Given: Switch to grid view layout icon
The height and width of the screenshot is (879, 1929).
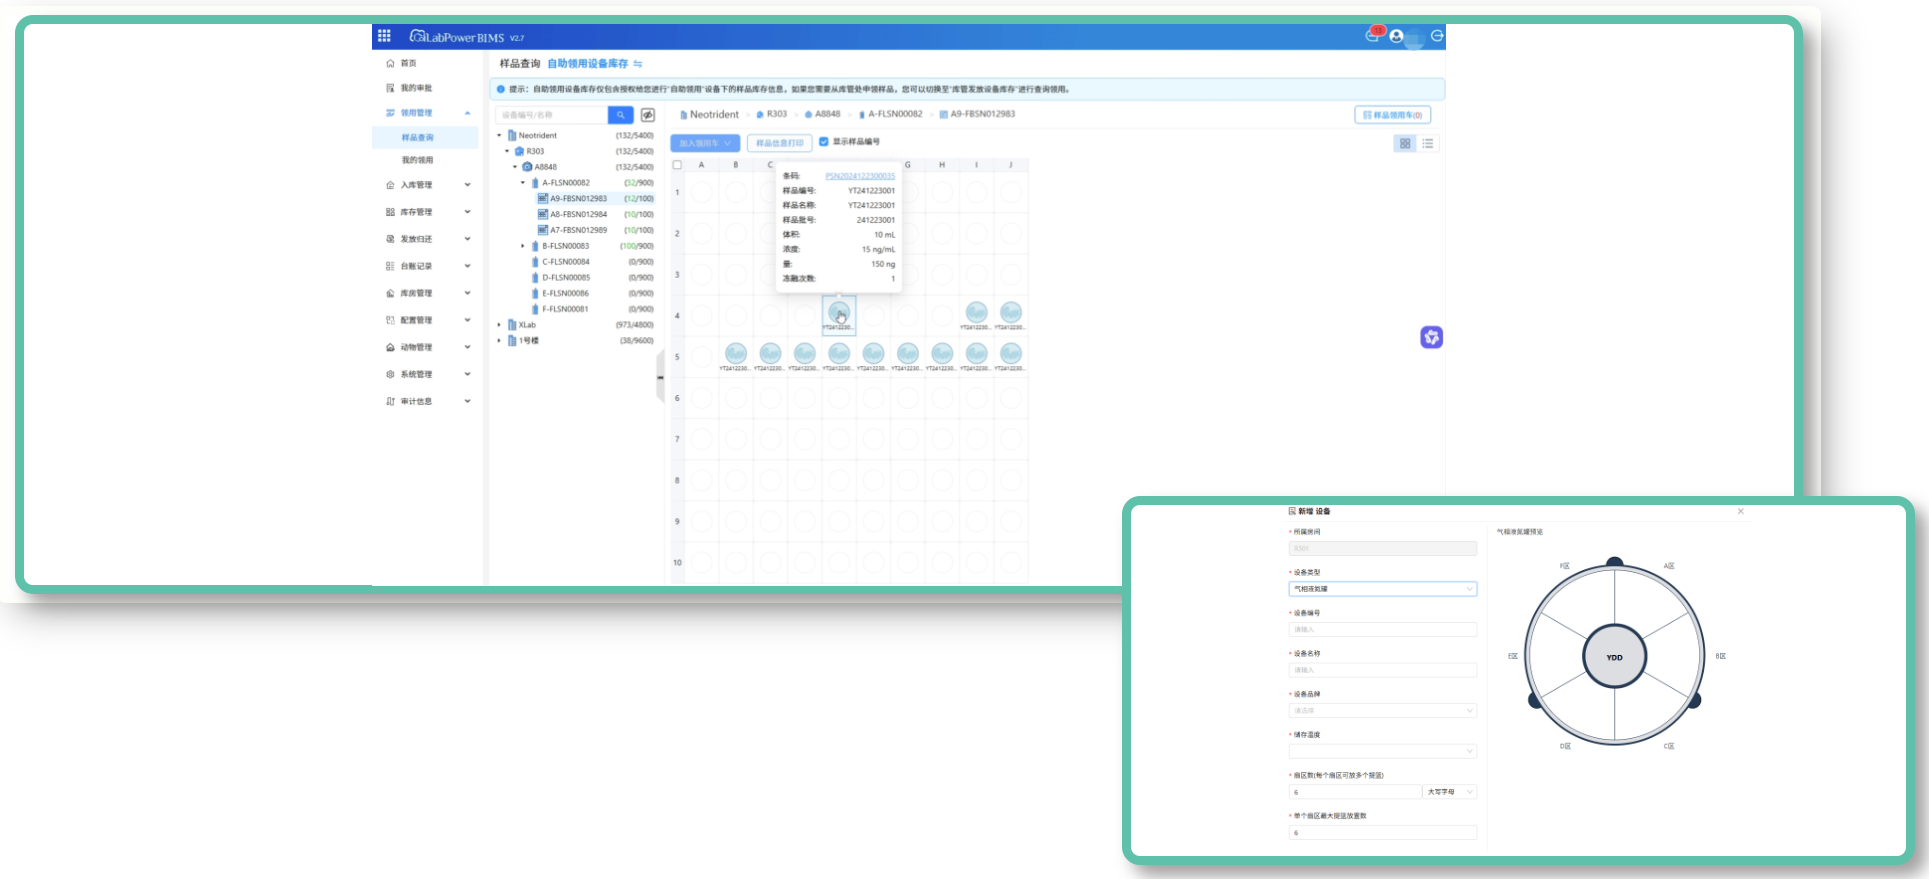Looking at the screenshot, I should pos(1405,144).
